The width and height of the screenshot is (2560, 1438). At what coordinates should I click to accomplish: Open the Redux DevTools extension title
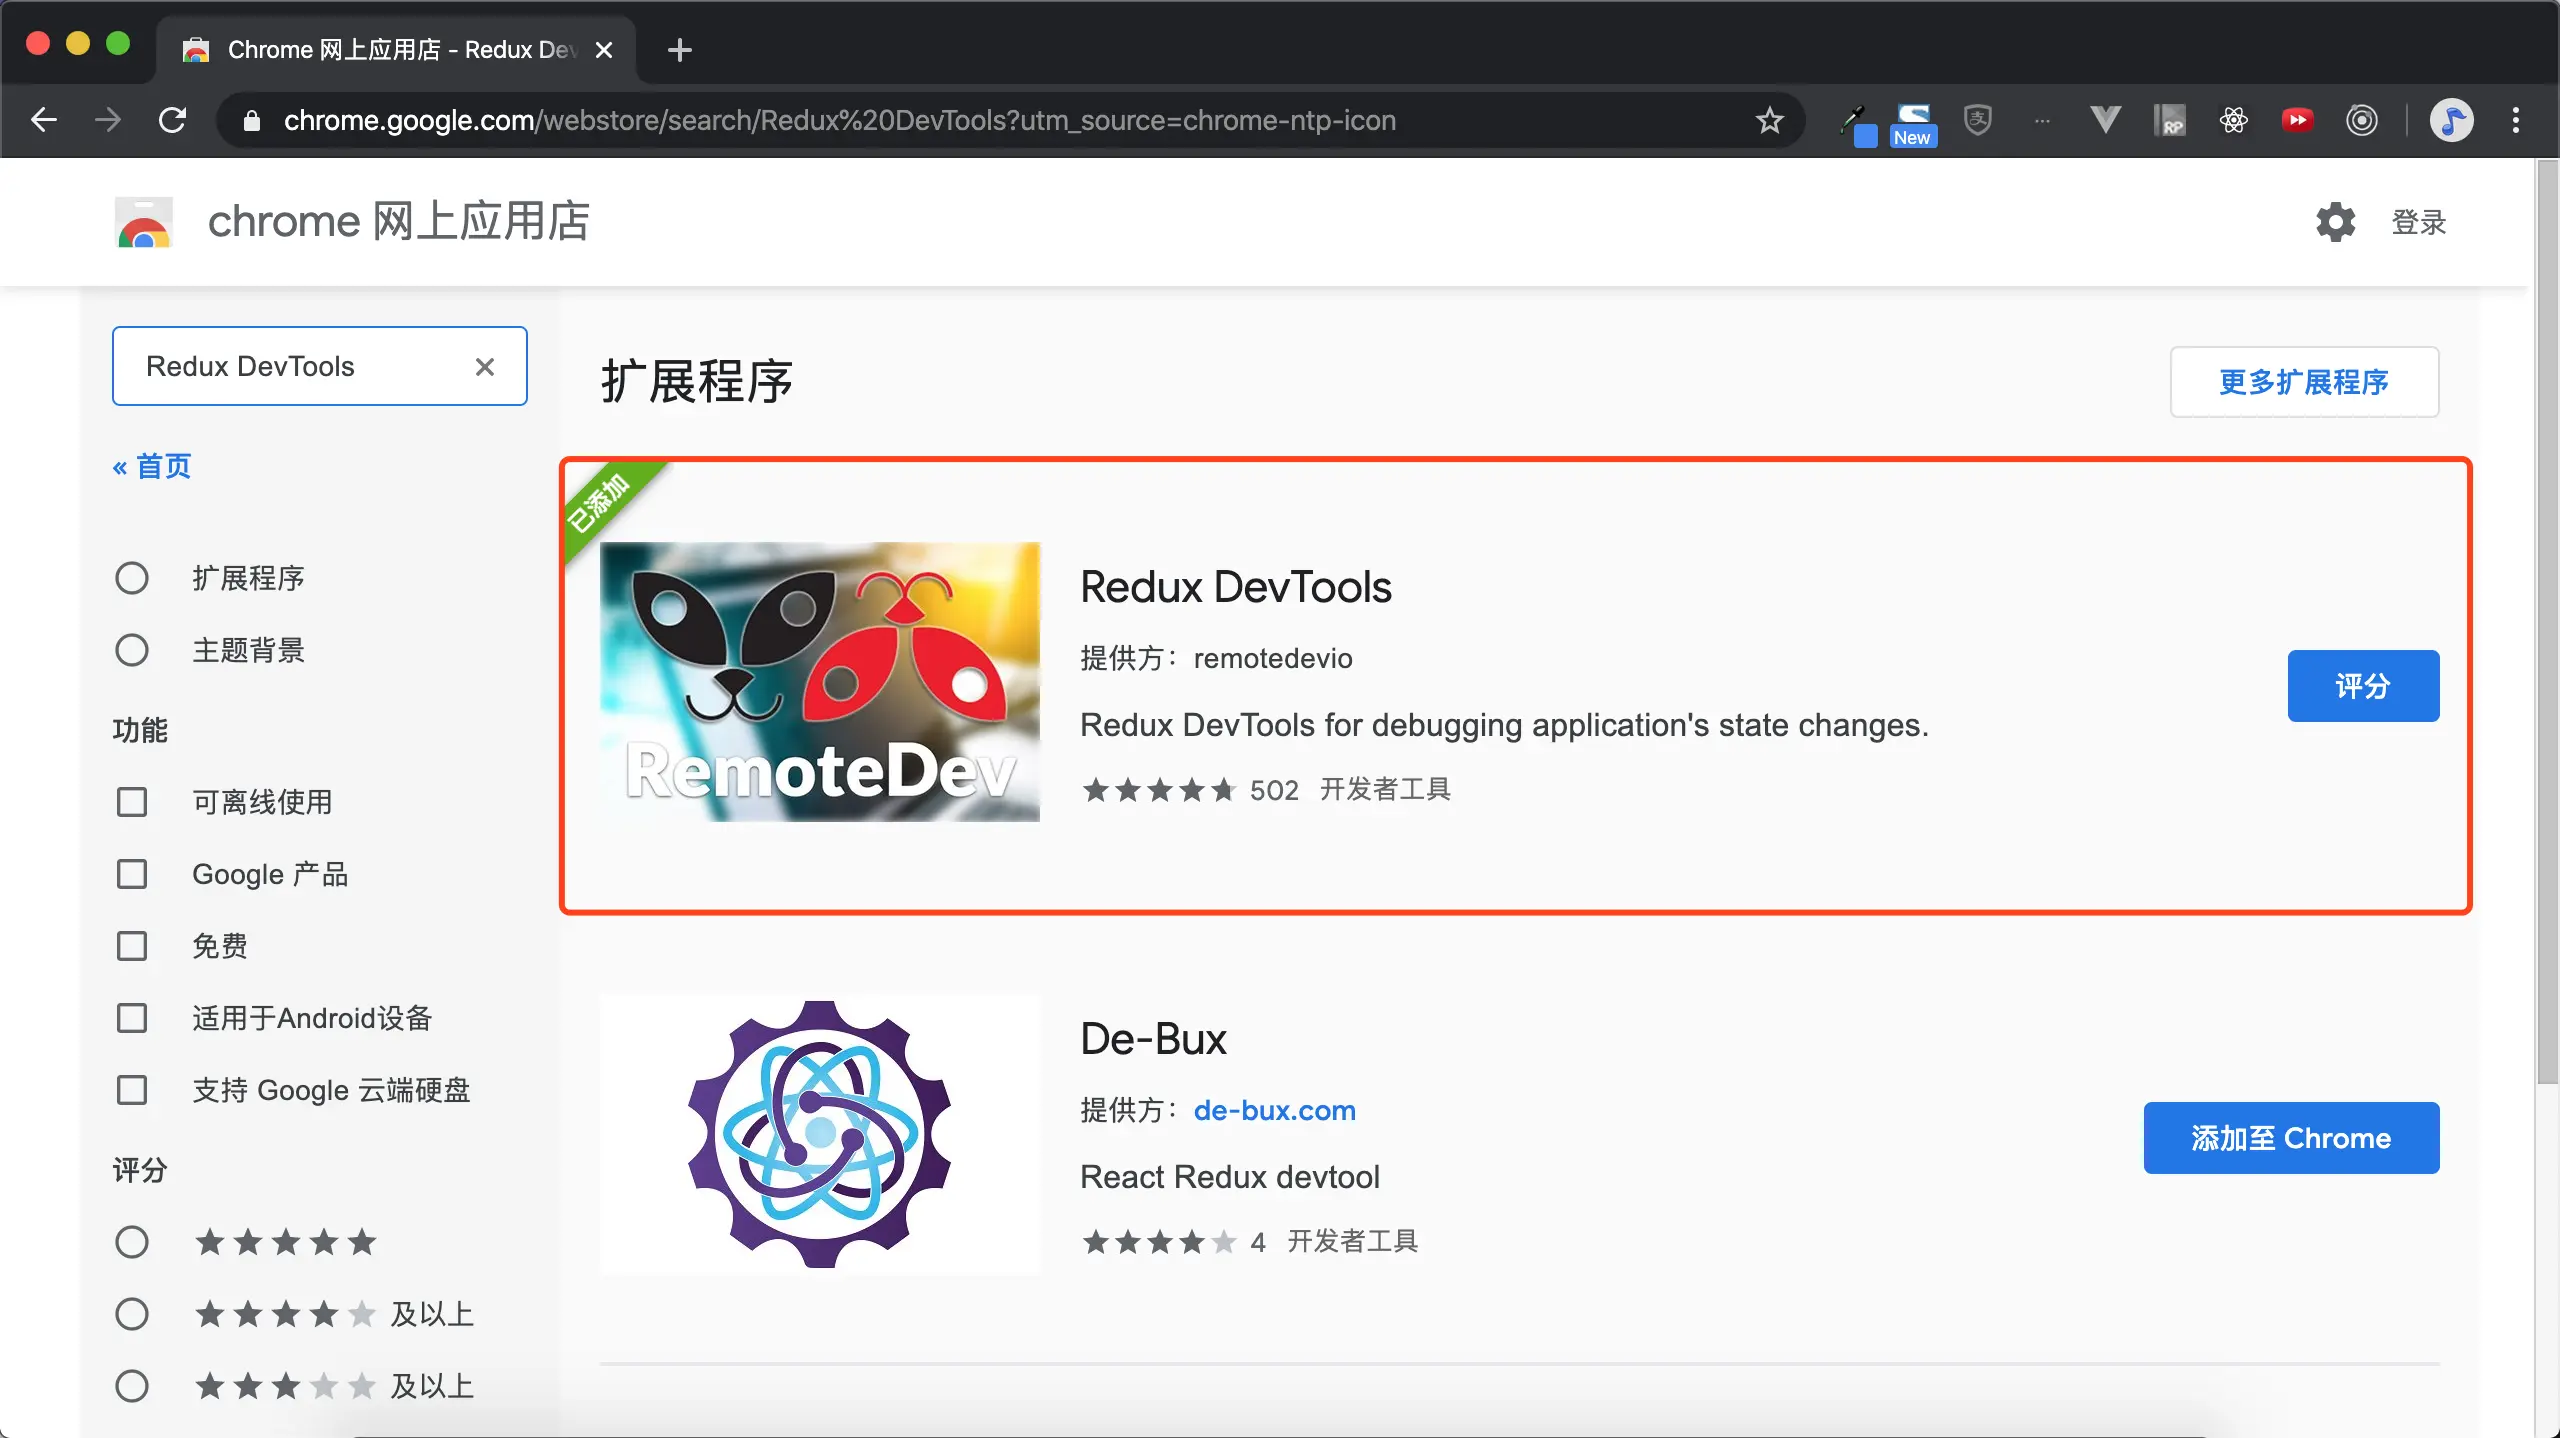tap(1236, 587)
